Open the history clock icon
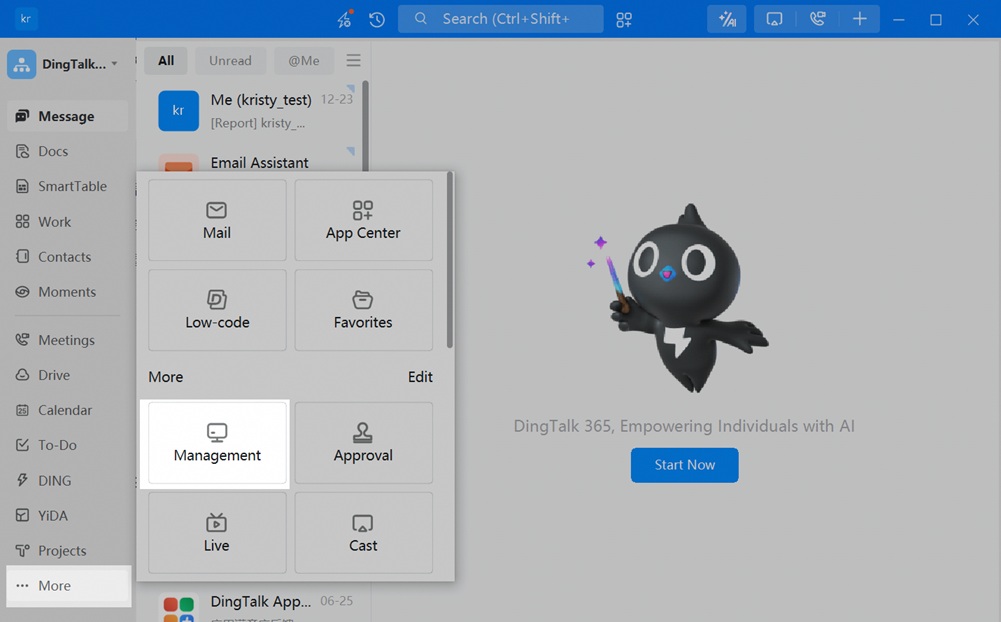Viewport: 1001px width, 622px height. click(x=377, y=19)
